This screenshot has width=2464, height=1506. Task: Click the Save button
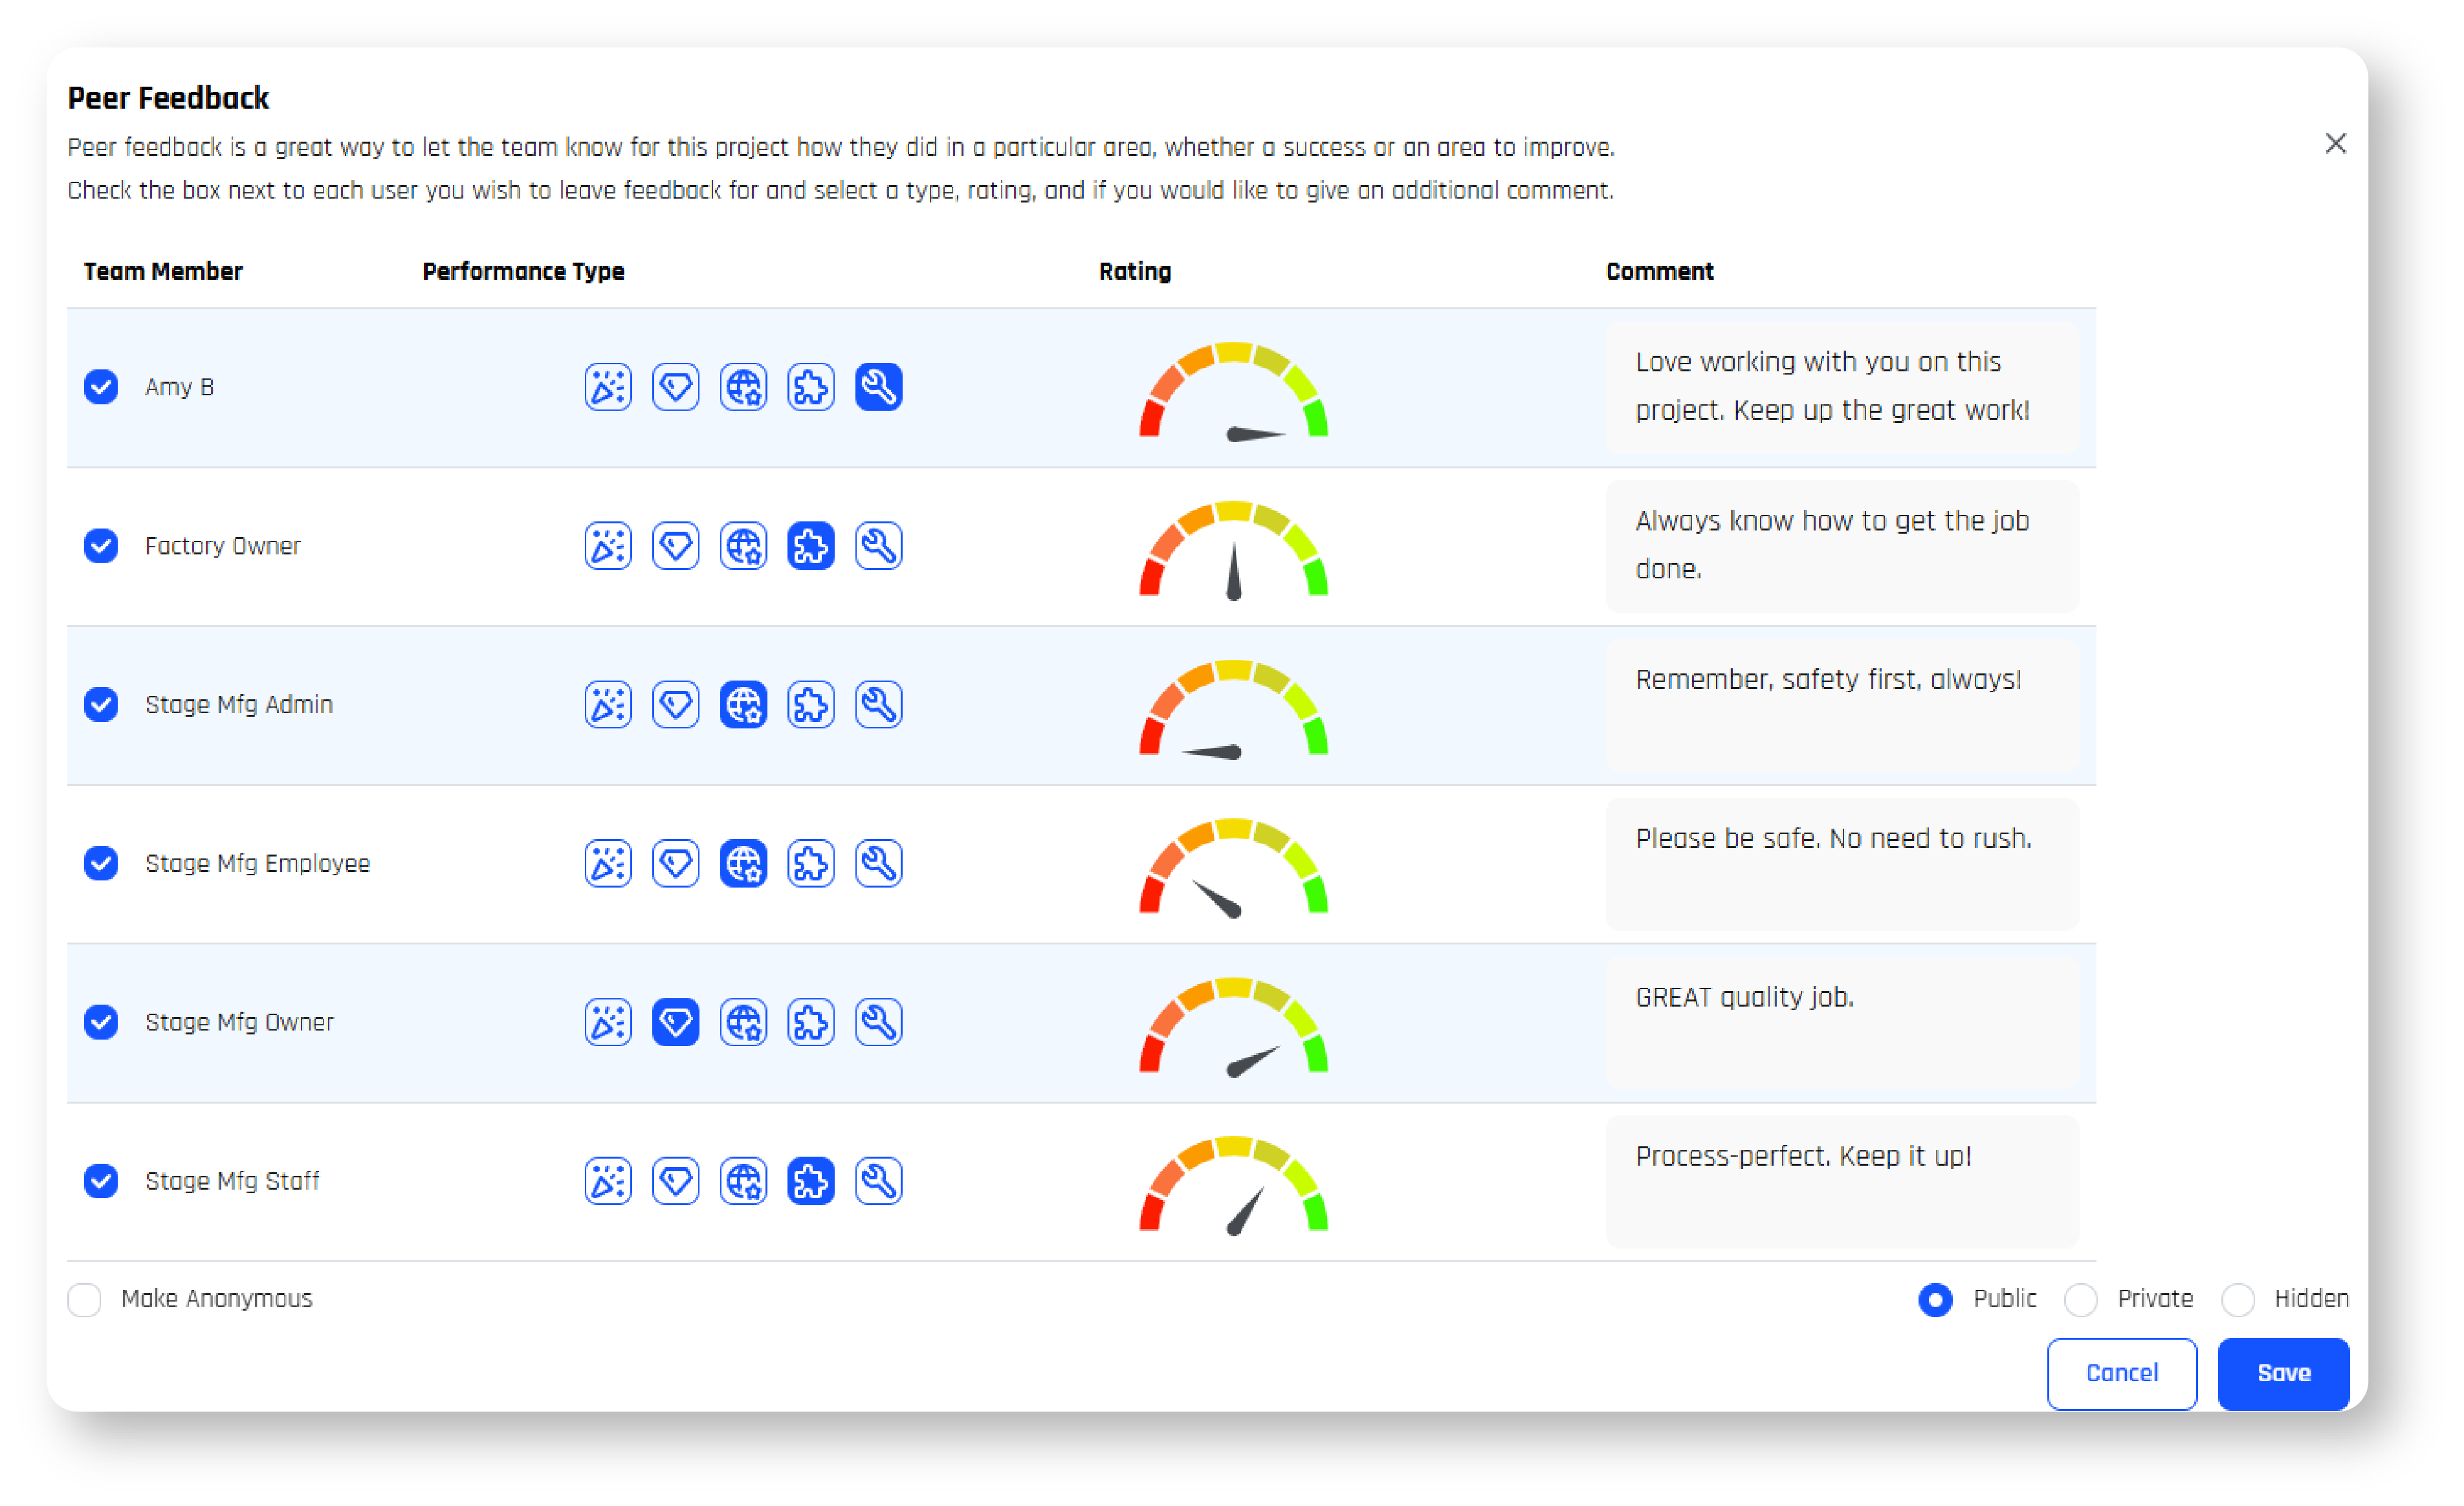2283,1374
